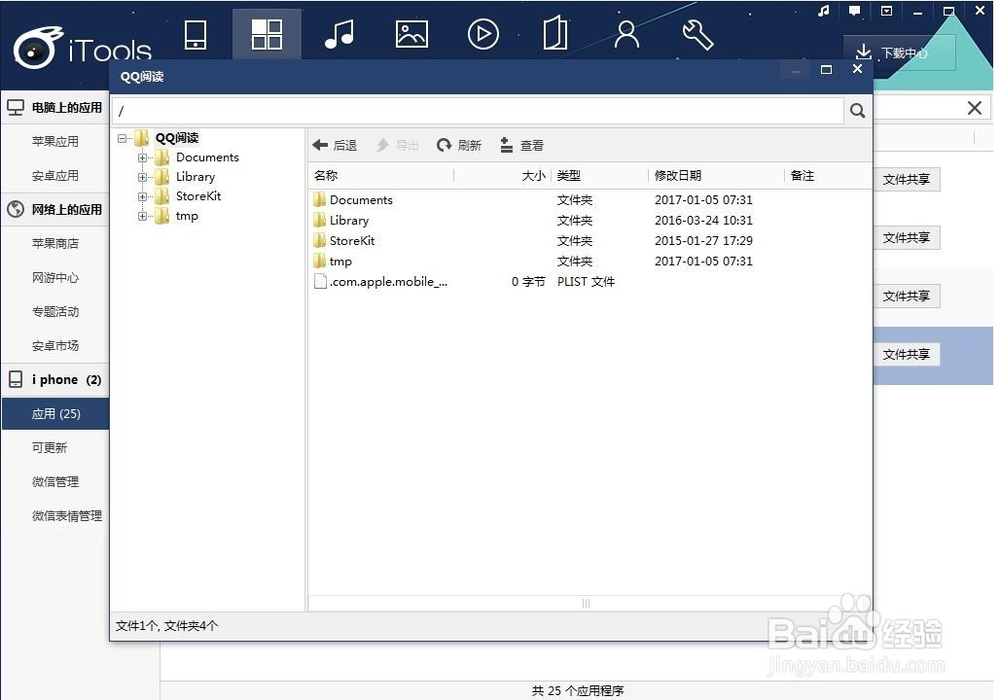Image resolution: width=1000 pixels, height=700 pixels.
Task: Maximize the QQ阅读 window
Action: (x=826, y=69)
